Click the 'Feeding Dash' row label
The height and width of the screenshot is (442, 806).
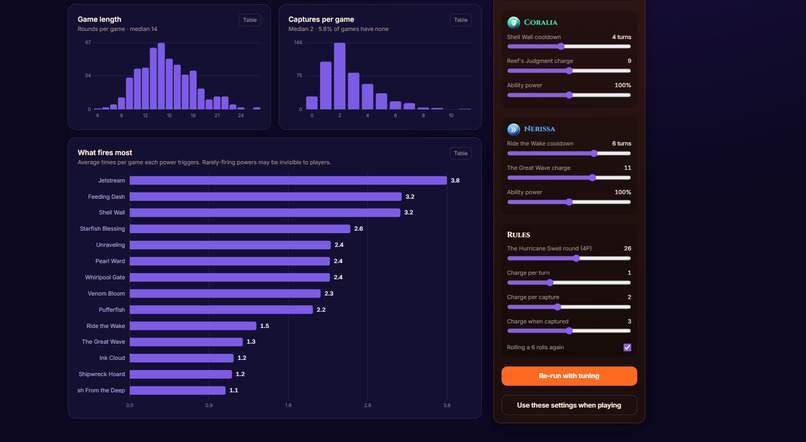click(x=106, y=196)
